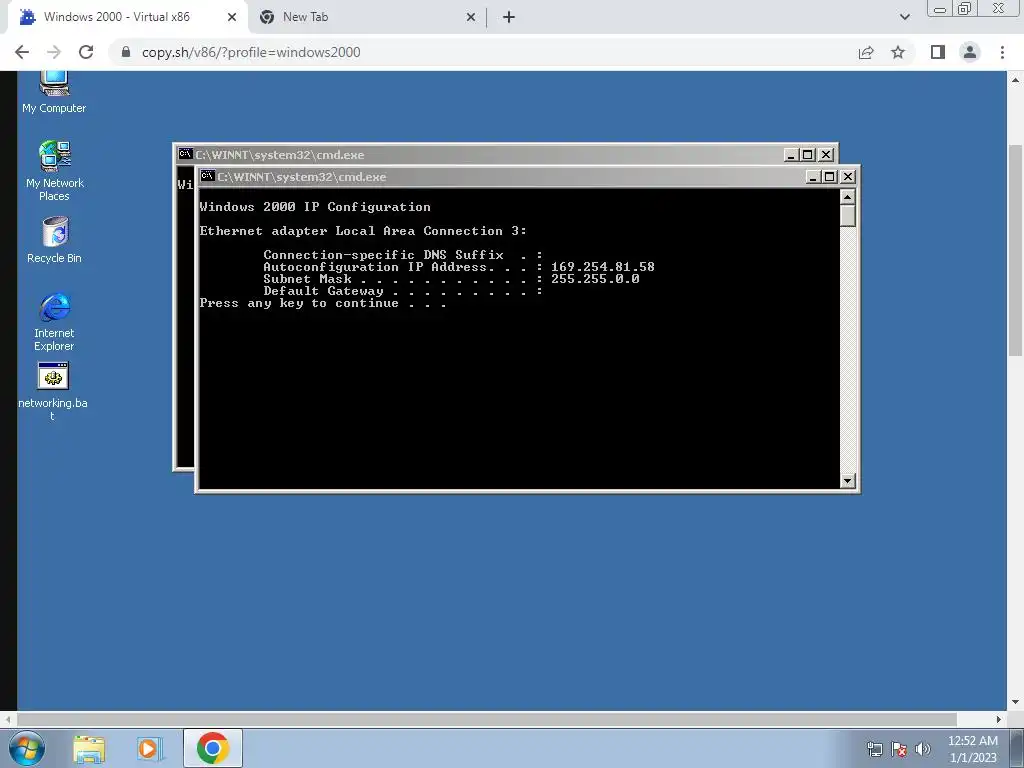The width and height of the screenshot is (1024, 768).
Task: Expand Chrome tab search chevron
Action: [904, 18]
